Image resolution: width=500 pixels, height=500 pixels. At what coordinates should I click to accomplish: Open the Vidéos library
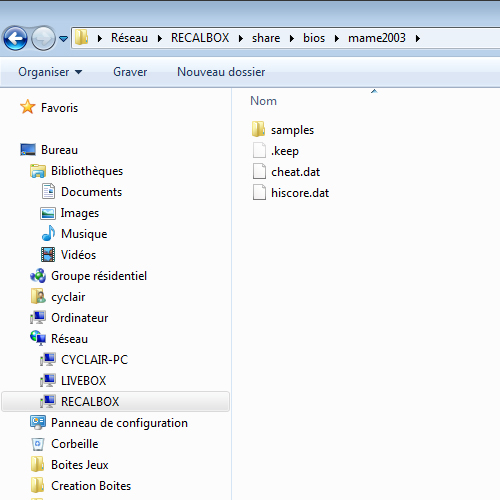78,255
